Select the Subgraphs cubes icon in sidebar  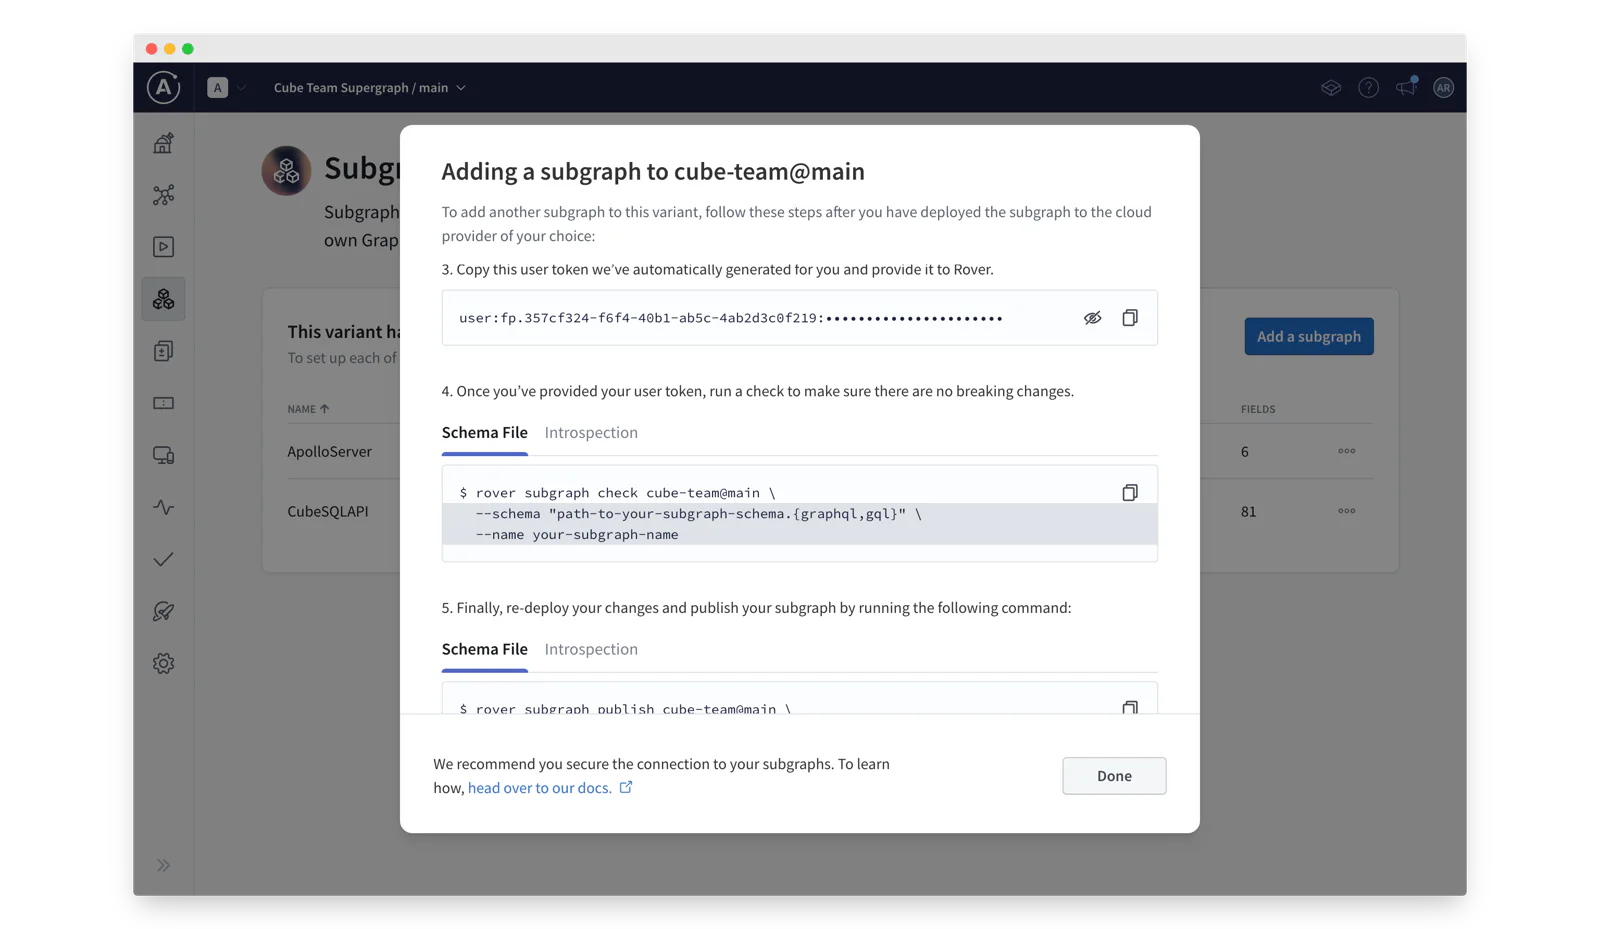coord(163,299)
